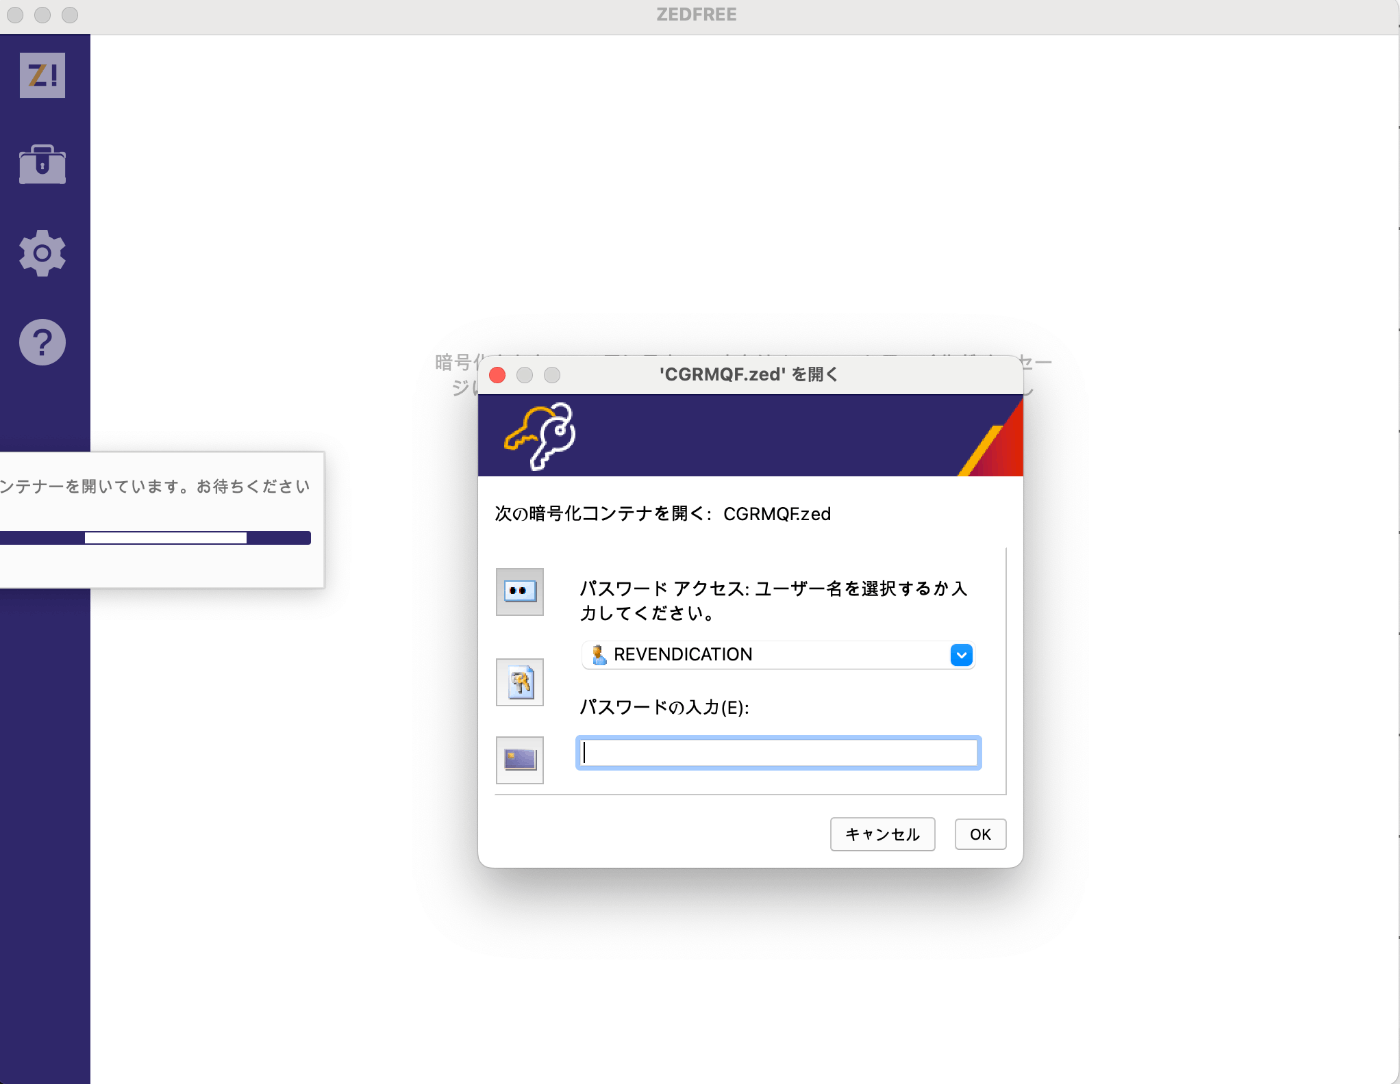Select the certificate key file icon
This screenshot has height=1084, width=1400.
click(520, 682)
